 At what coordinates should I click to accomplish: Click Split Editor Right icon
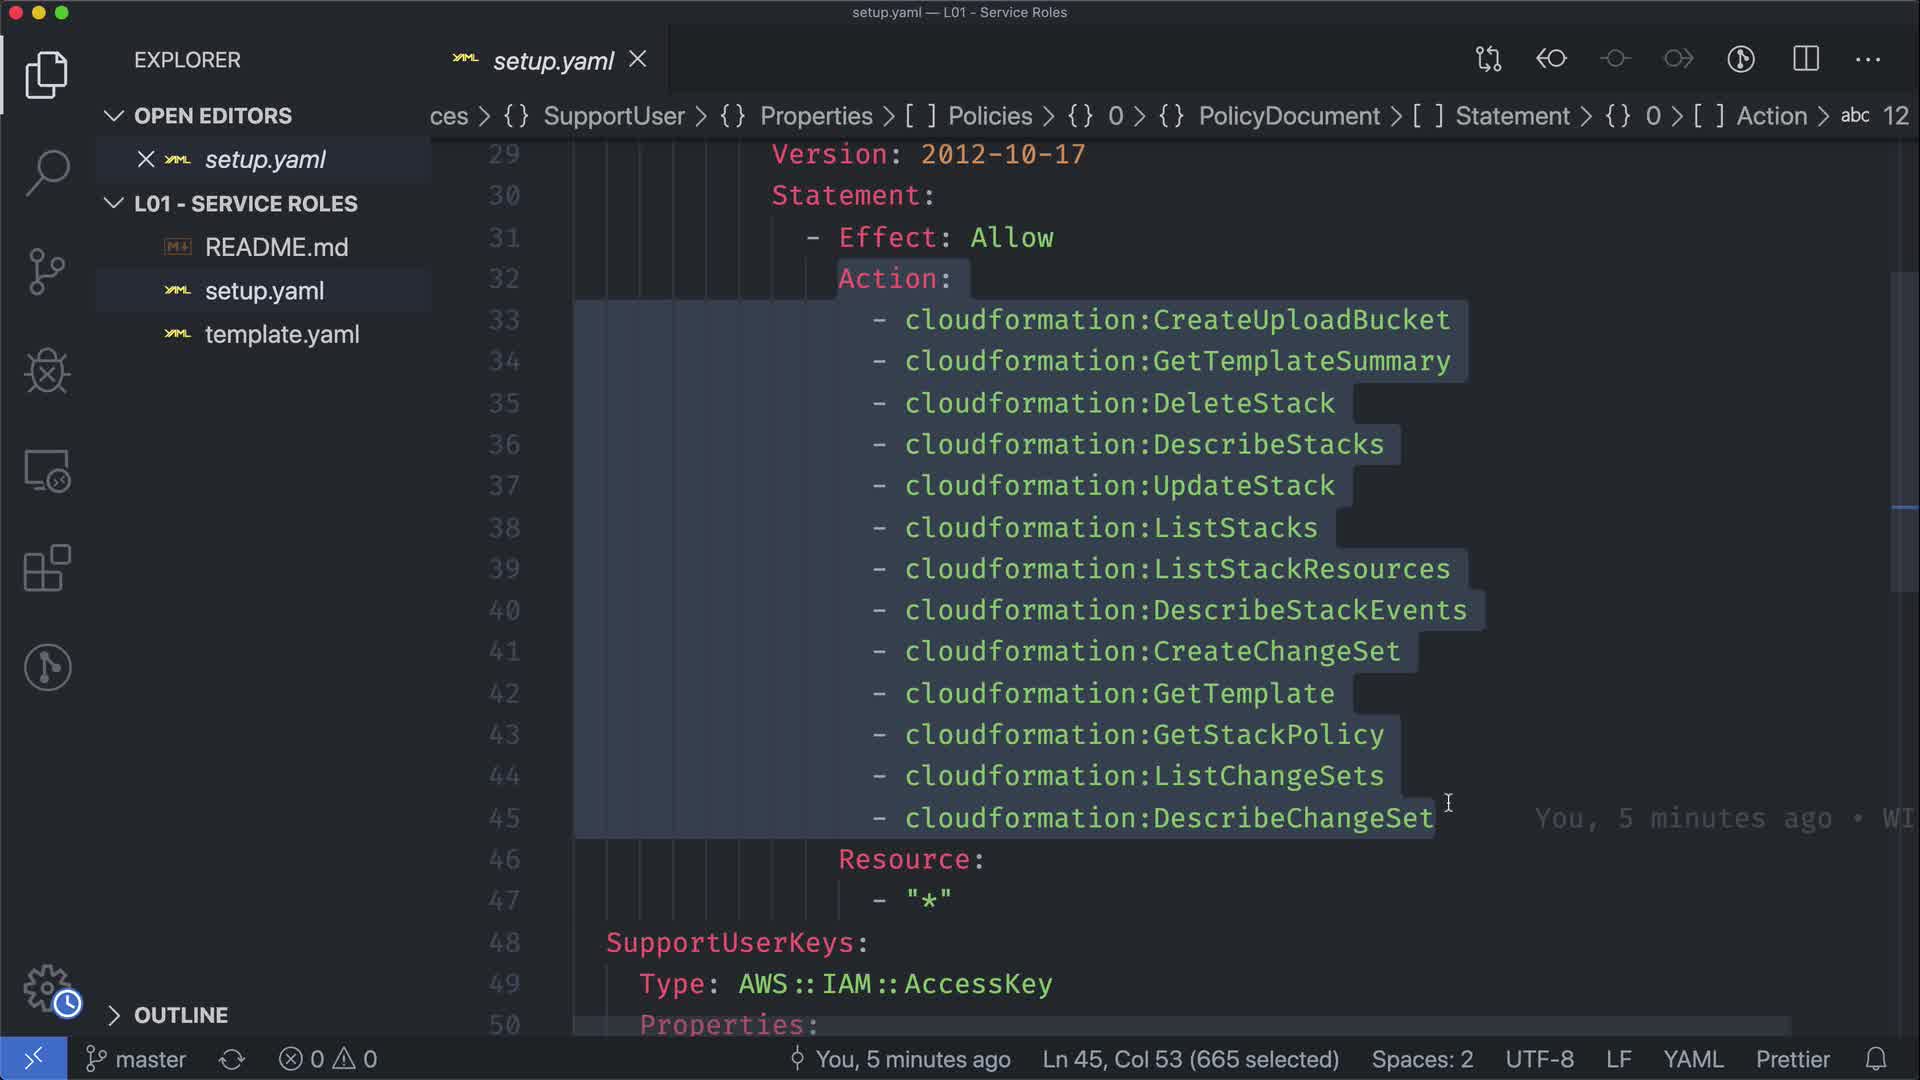(x=1805, y=59)
